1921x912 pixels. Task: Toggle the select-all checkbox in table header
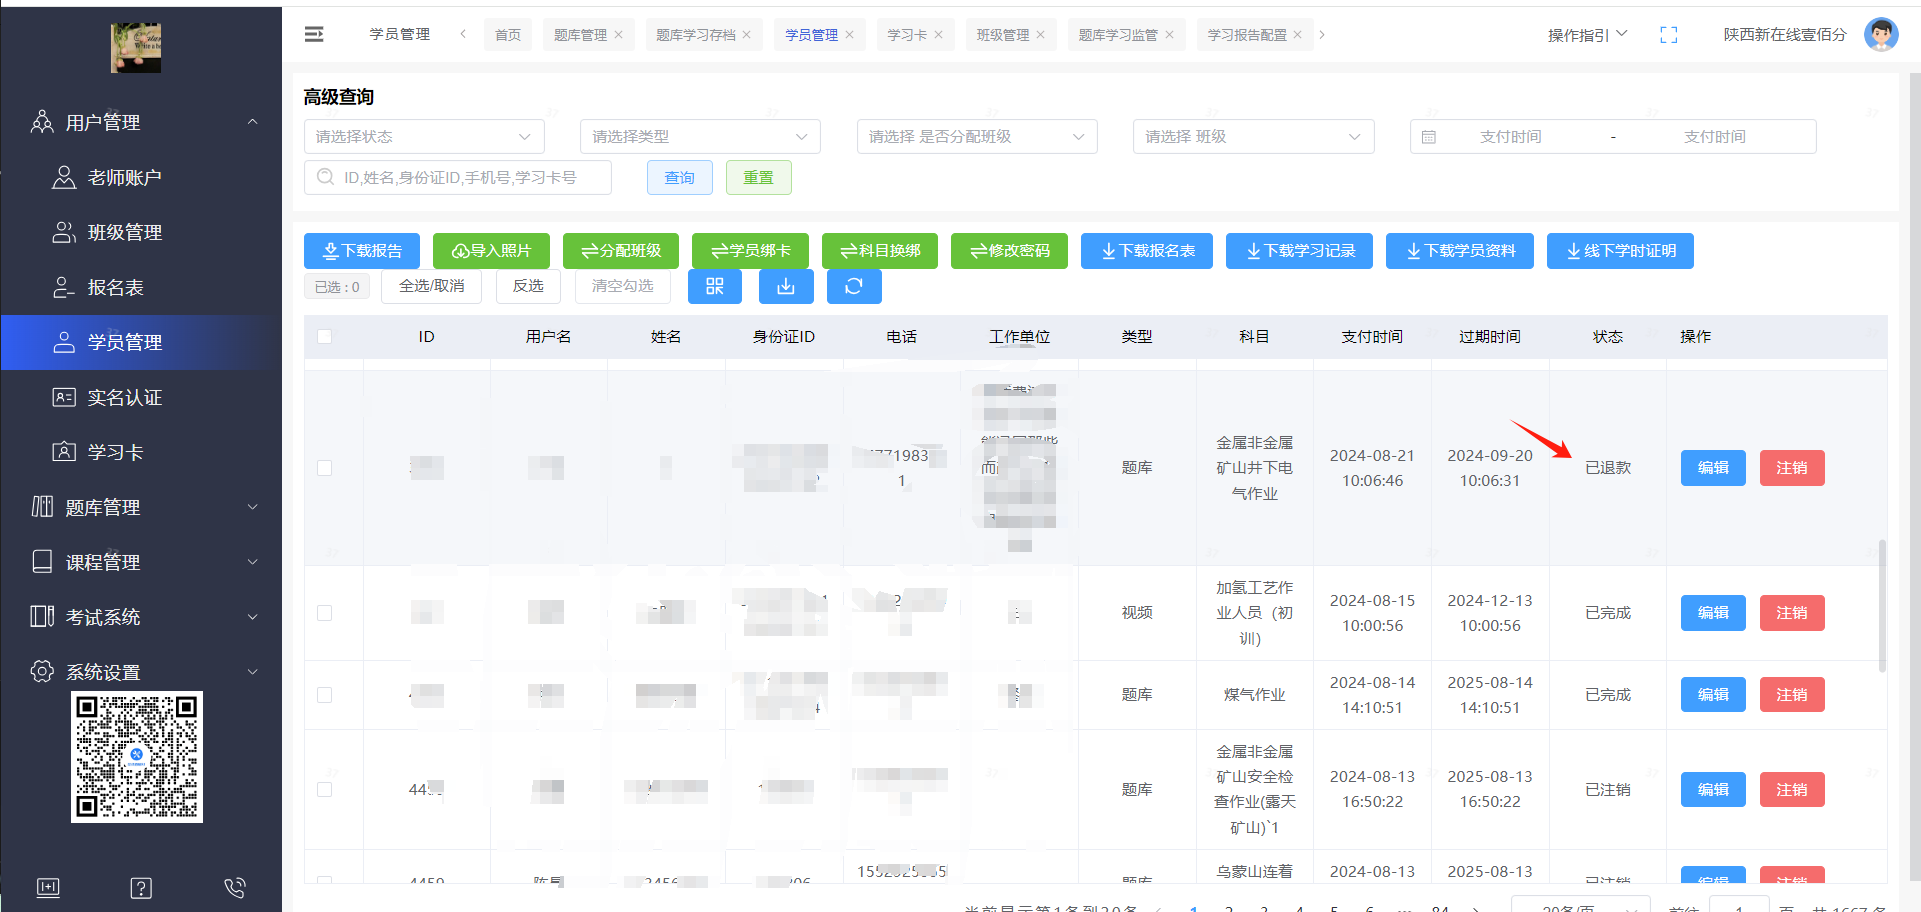coord(324,337)
